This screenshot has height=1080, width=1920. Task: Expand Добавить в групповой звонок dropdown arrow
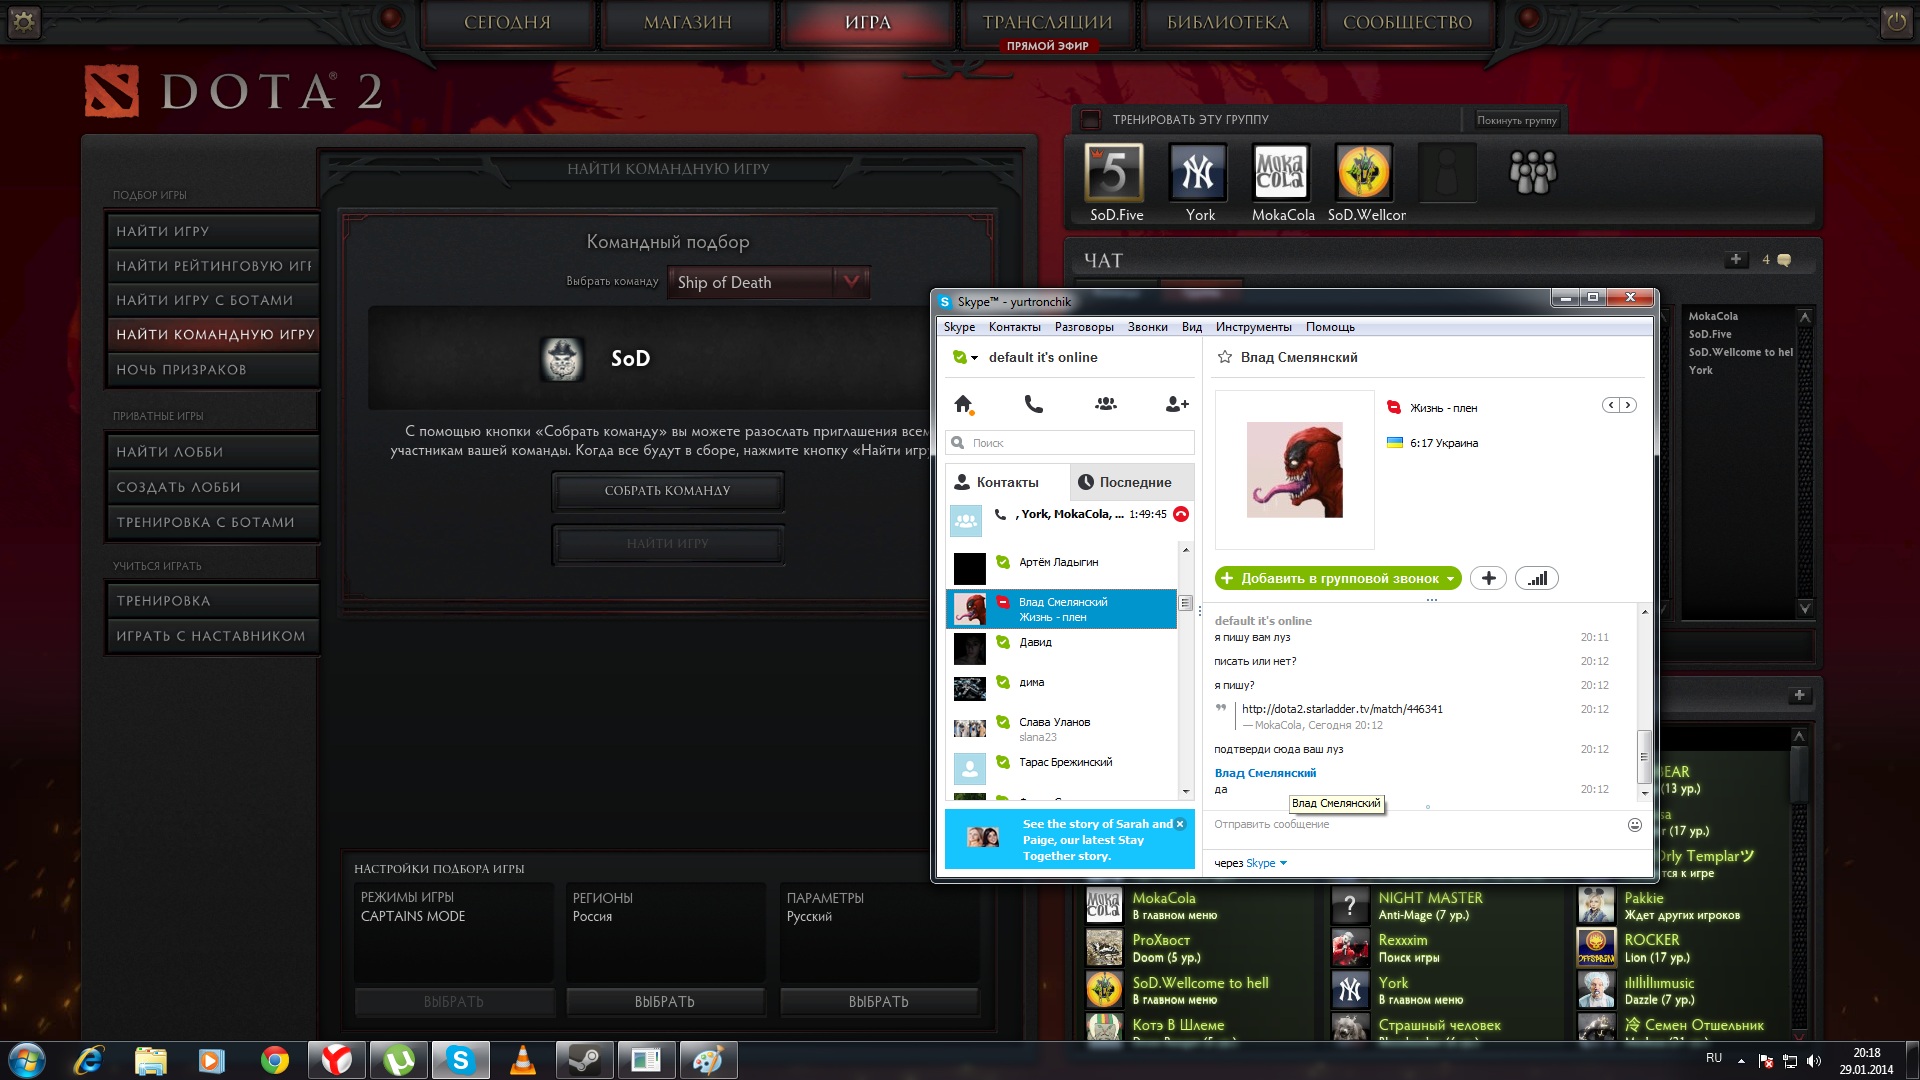click(x=1450, y=579)
